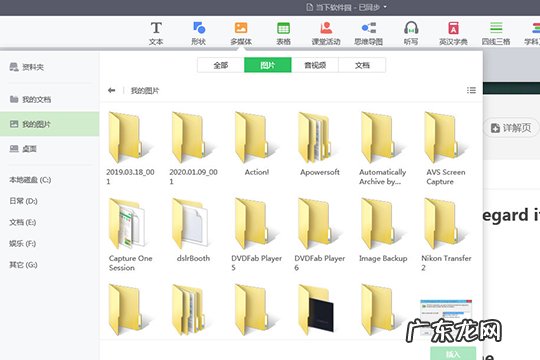The image size is (540, 360).
Task: Open the 四线三格 tool
Action: (x=496, y=33)
